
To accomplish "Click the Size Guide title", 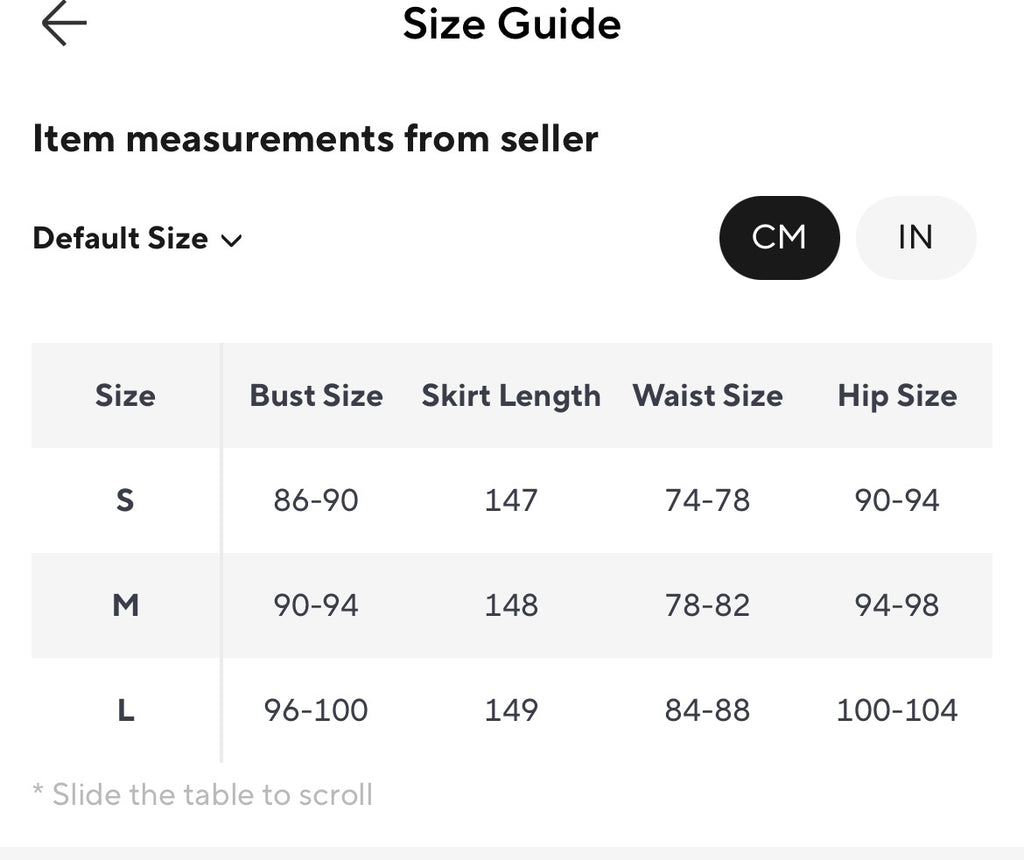I will 512,24.
